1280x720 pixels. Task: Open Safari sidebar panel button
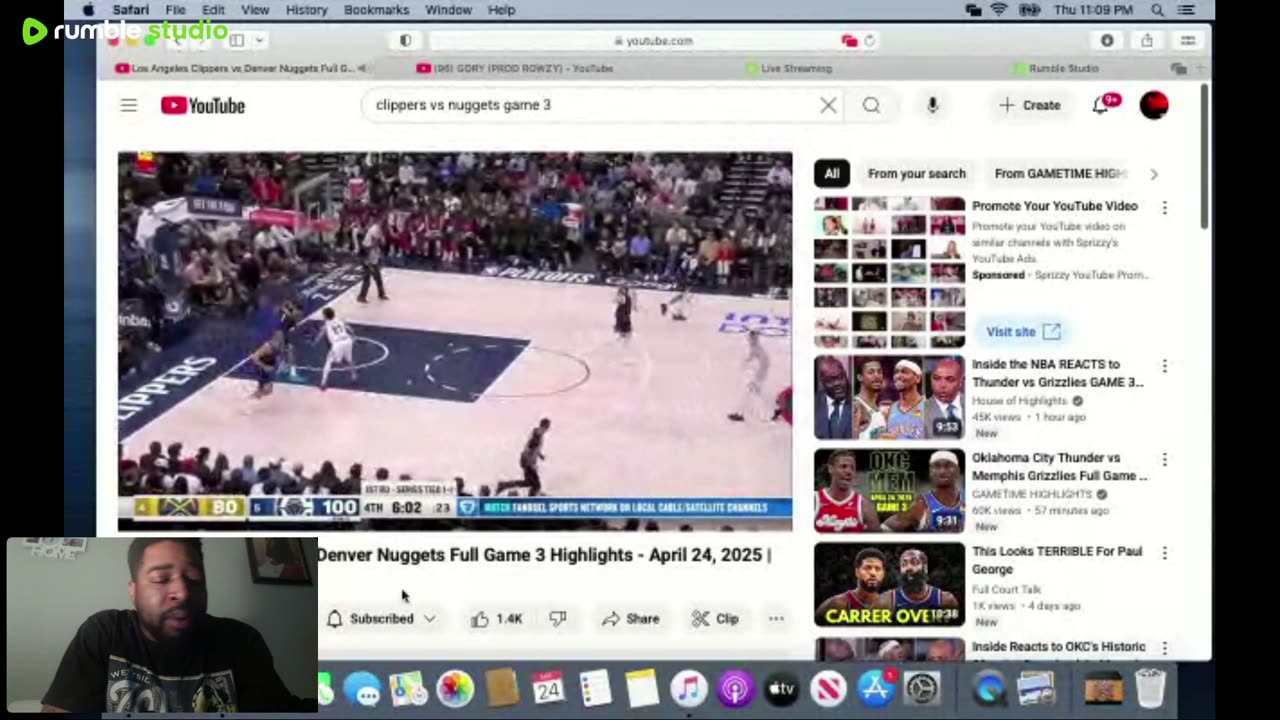click(237, 40)
